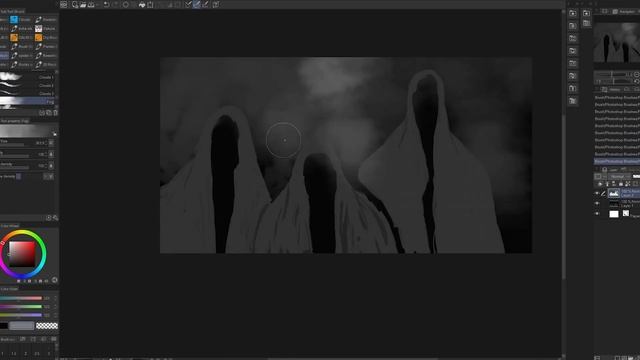
Task: Select the highlighted last History entry
Action: [x=617, y=162]
